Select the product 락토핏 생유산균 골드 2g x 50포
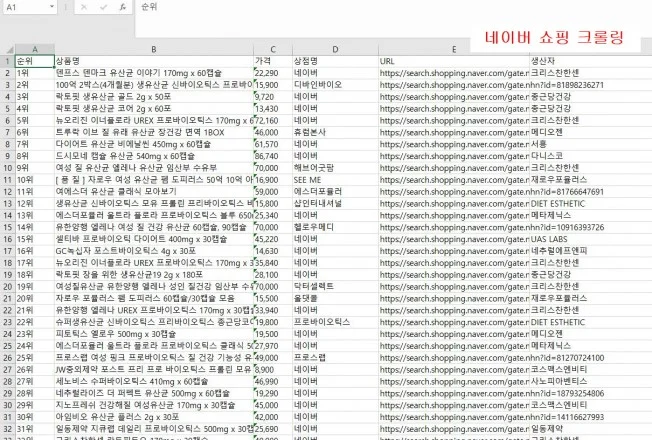Viewport: 652px width, 440px height. [x=154, y=97]
